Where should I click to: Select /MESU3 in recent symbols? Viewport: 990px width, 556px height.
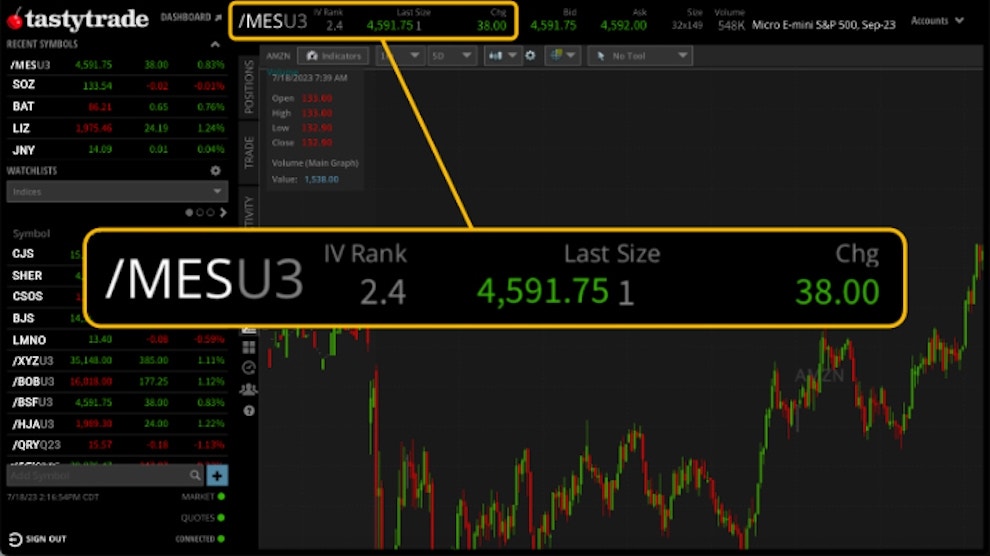click(x=117, y=64)
